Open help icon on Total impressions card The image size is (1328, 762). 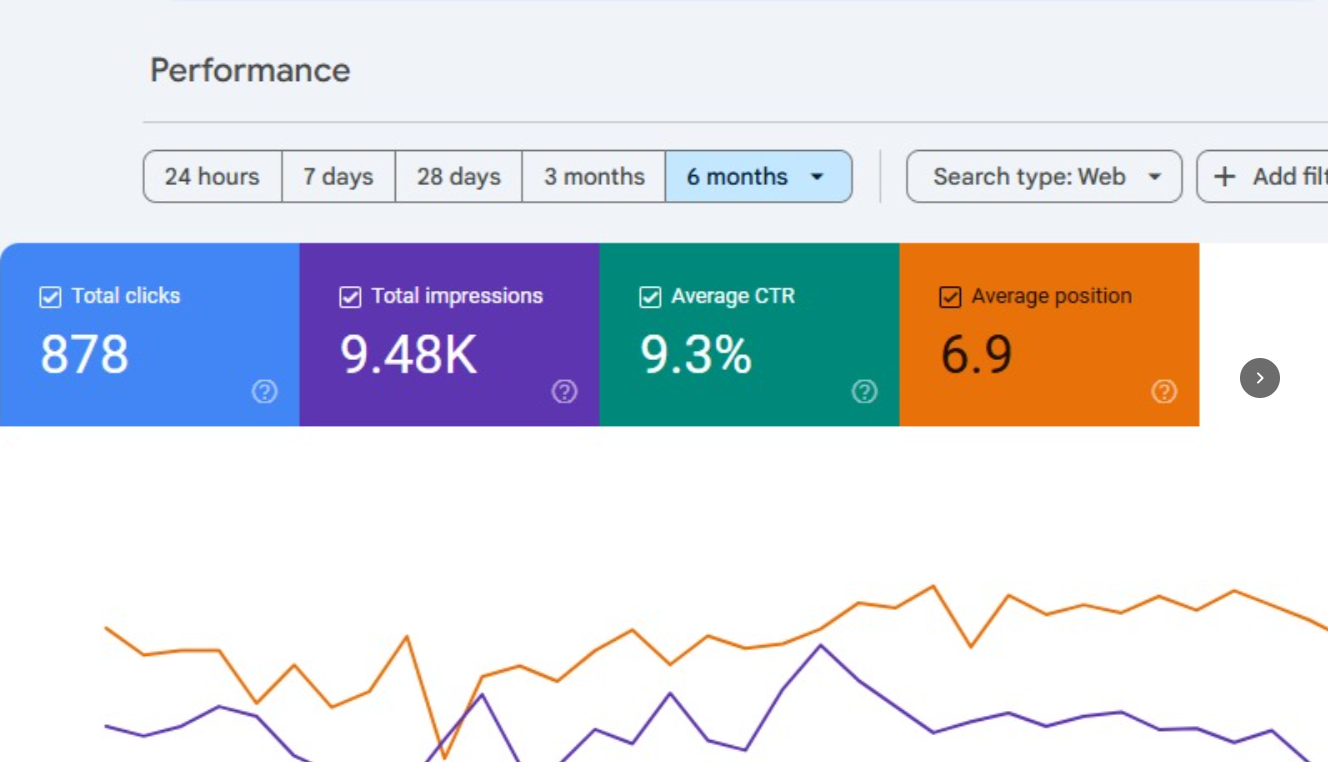(x=564, y=391)
